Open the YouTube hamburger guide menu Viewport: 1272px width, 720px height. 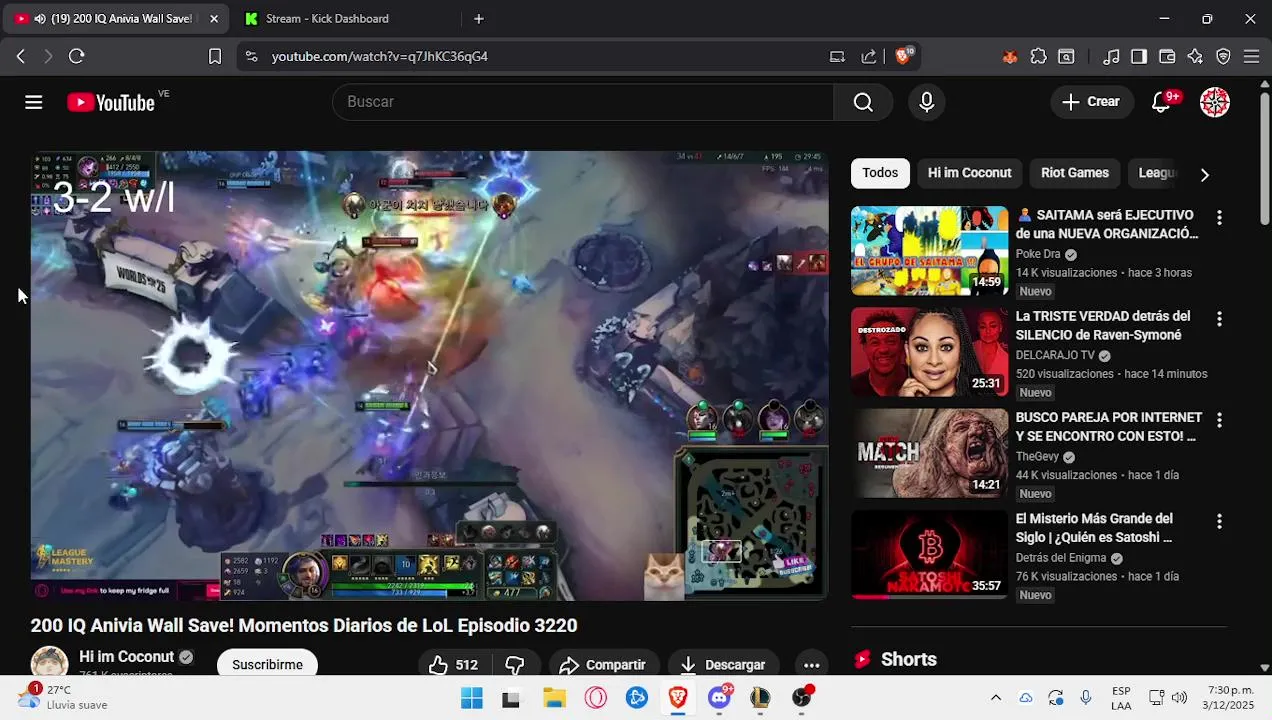point(34,102)
